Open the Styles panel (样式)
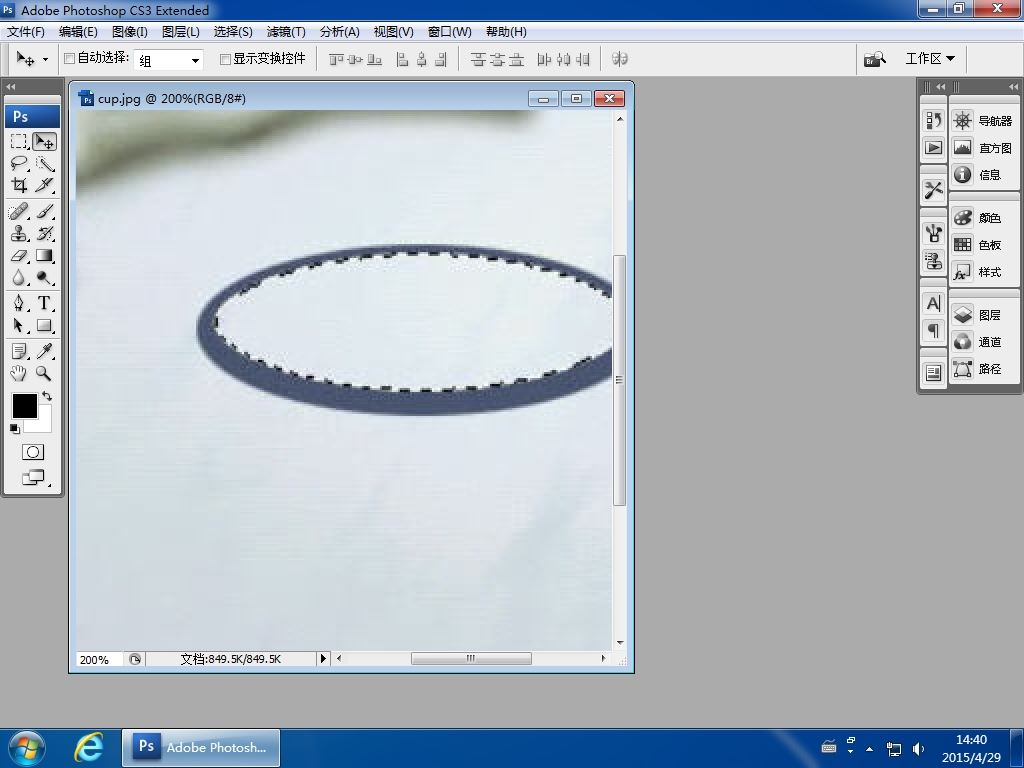The height and width of the screenshot is (768, 1024). (x=983, y=272)
